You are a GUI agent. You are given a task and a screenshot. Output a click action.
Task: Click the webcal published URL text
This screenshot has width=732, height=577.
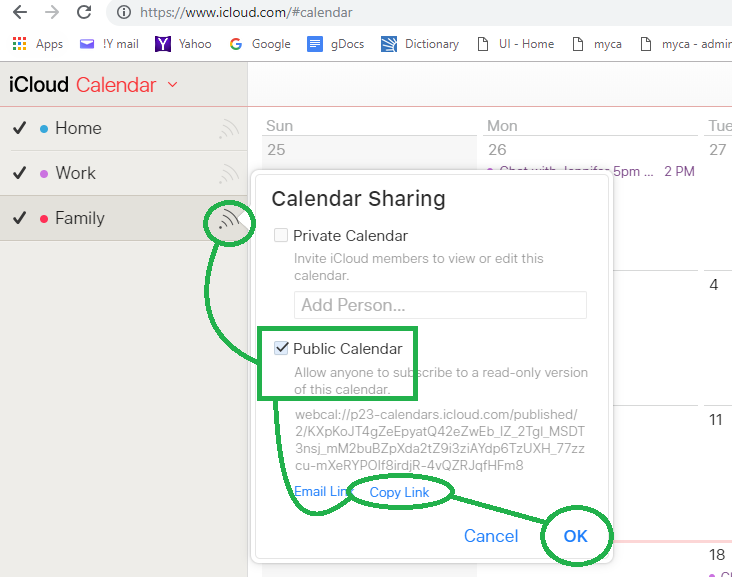coord(440,440)
